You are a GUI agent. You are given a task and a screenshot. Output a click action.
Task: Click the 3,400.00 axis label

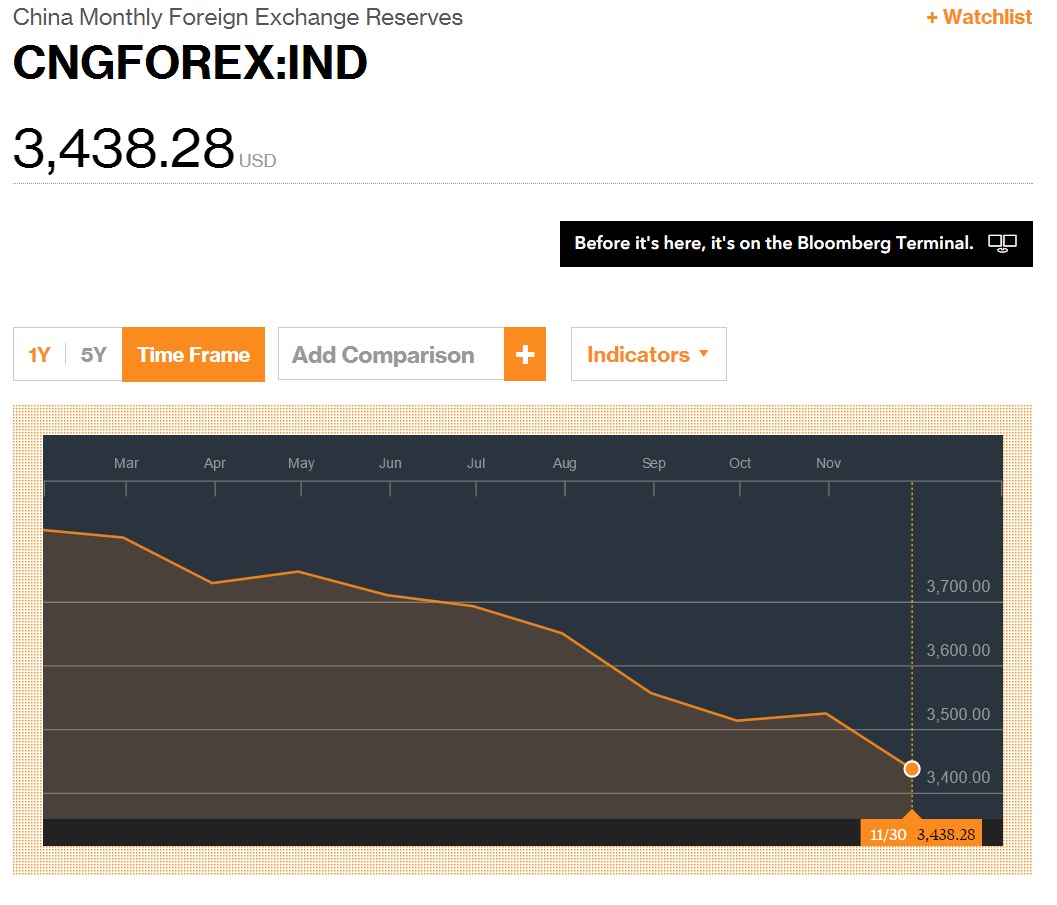(958, 777)
